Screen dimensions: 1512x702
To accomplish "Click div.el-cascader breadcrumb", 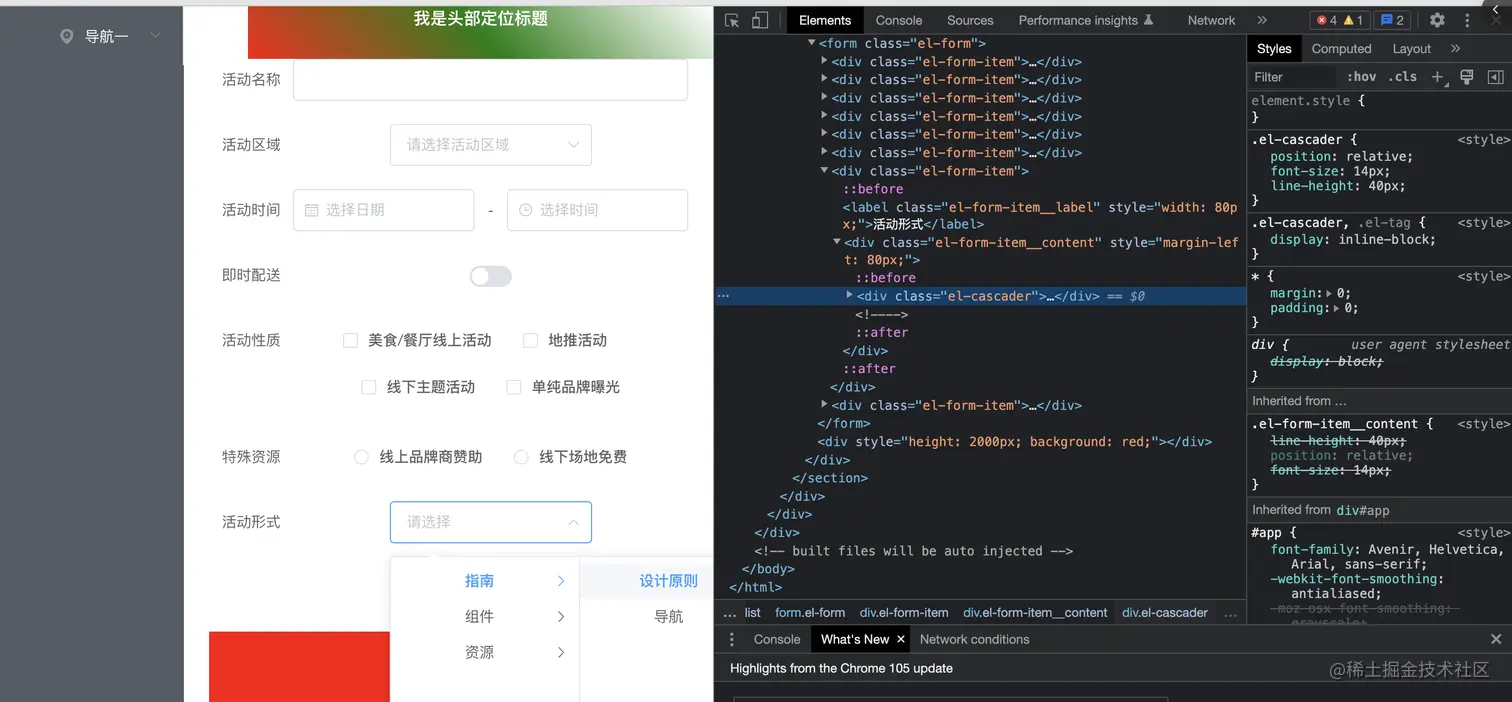I will [x=1165, y=613].
